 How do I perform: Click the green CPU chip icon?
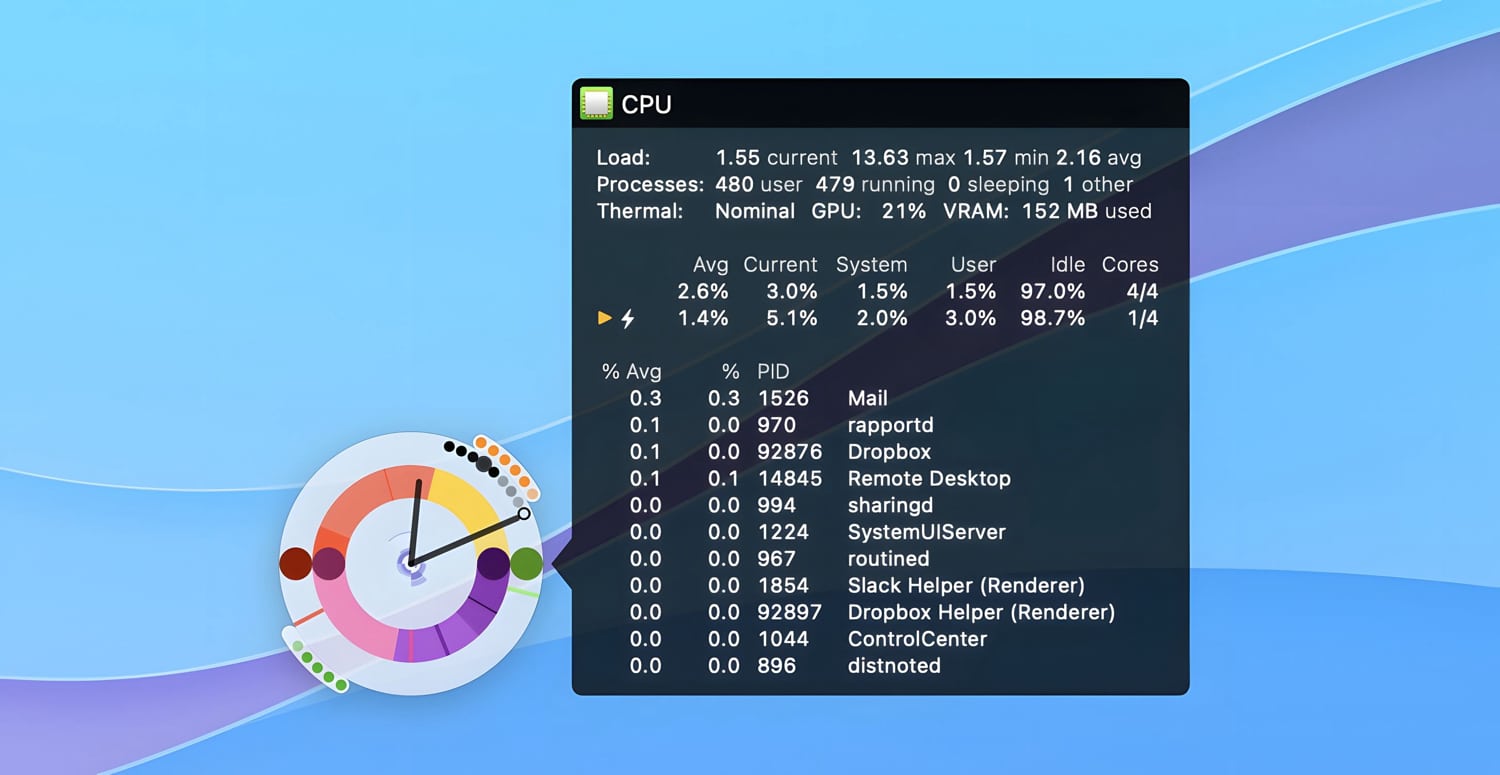point(596,103)
